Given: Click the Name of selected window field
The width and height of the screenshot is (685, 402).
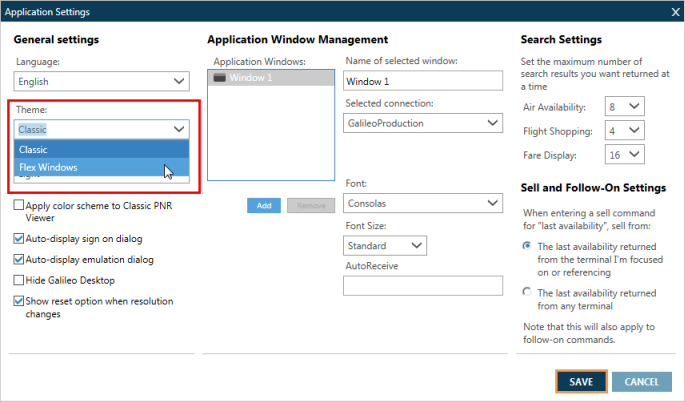Looking at the screenshot, I should [x=422, y=81].
